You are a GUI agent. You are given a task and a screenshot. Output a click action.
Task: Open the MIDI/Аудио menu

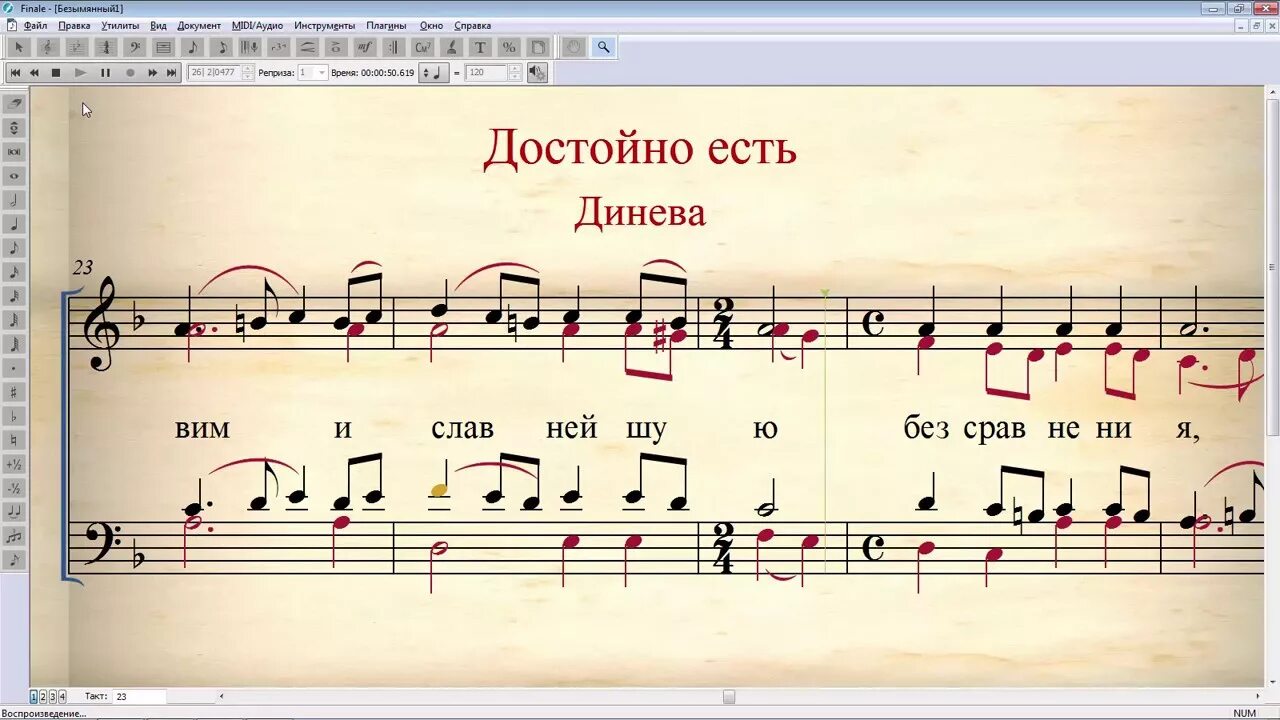click(x=257, y=25)
